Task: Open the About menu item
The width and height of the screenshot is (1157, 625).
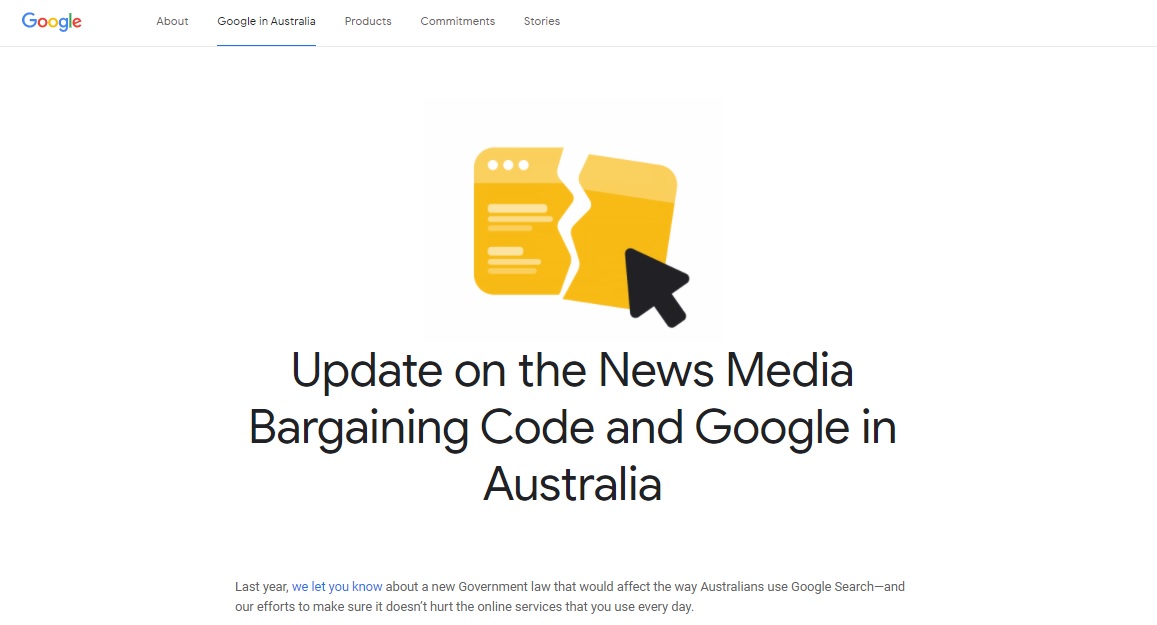Action: coord(172,21)
